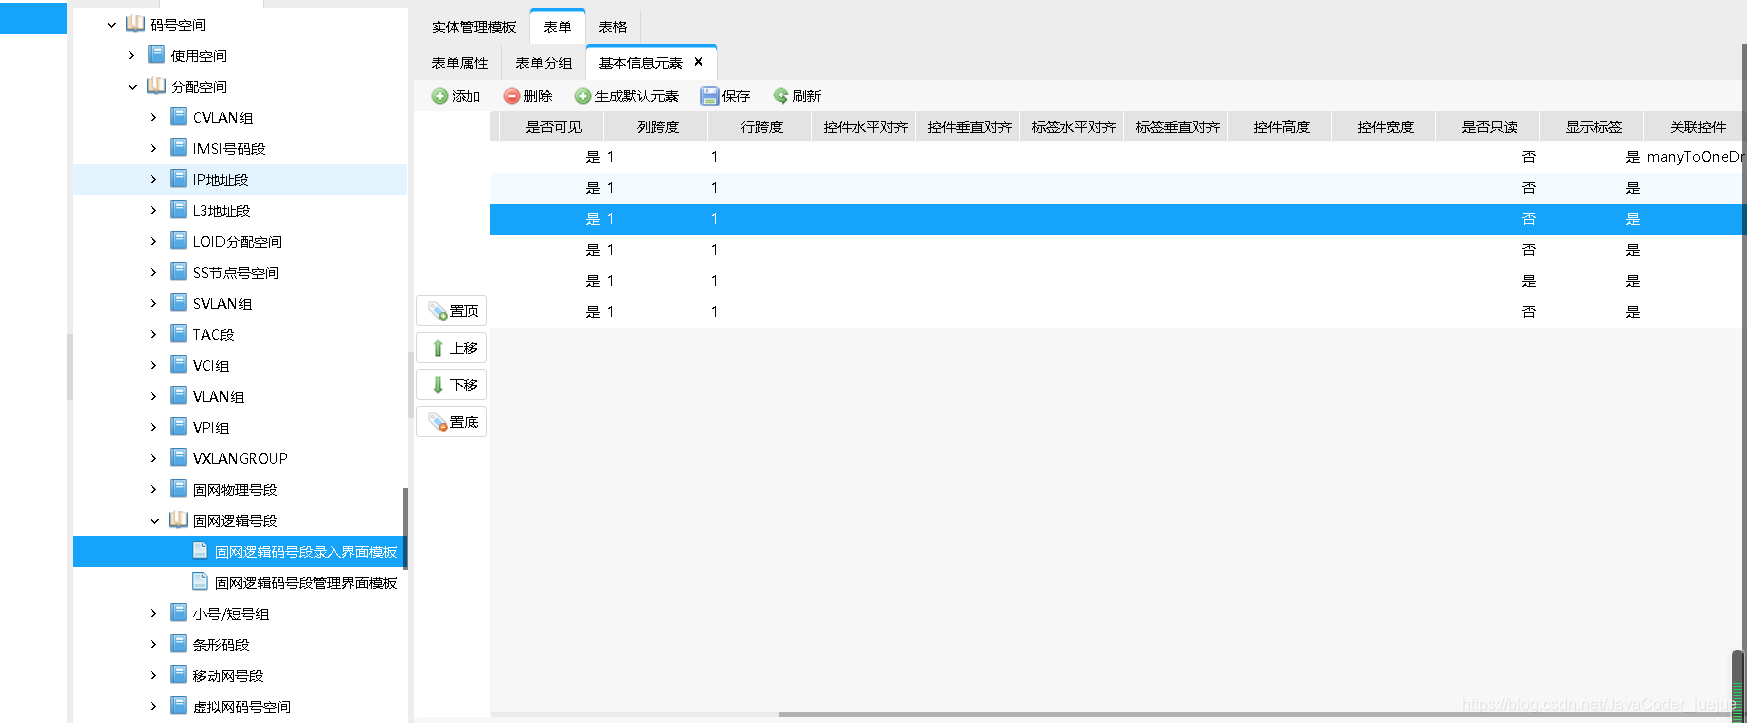Click the CVLAN组 book icon
Image resolution: width=1747 pixels, height=723 pixels.
[x=179, y=117]
